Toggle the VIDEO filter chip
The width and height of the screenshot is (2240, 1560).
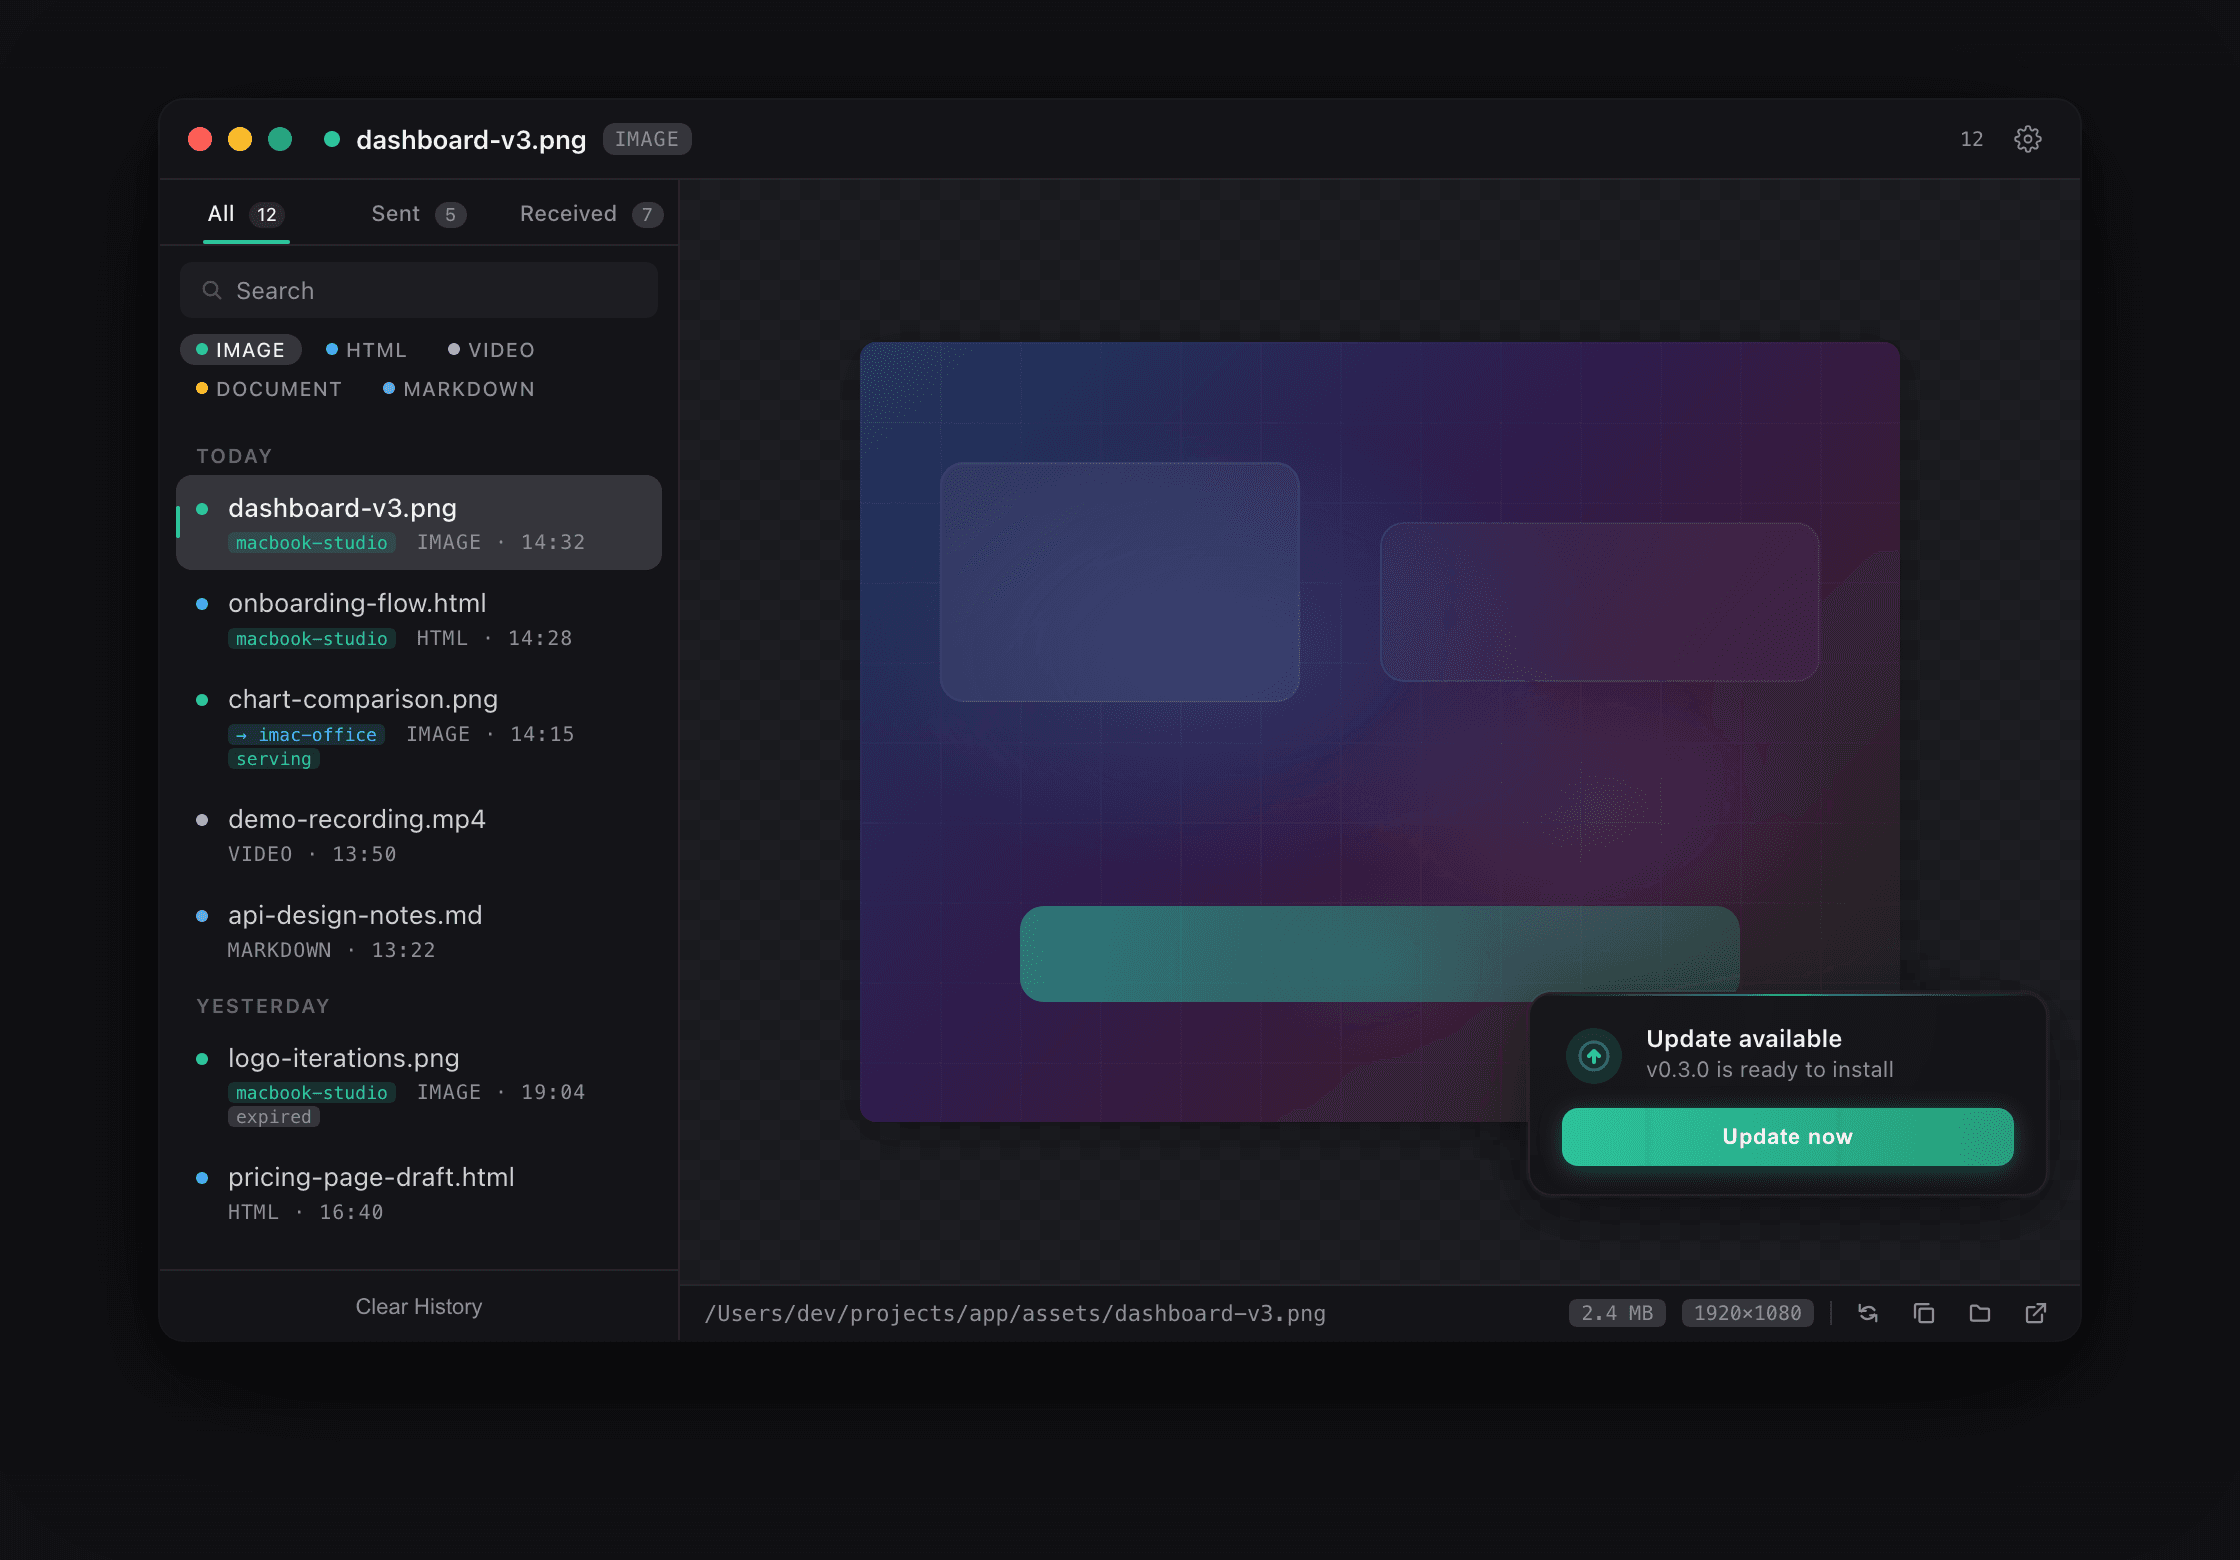[491, 350]
